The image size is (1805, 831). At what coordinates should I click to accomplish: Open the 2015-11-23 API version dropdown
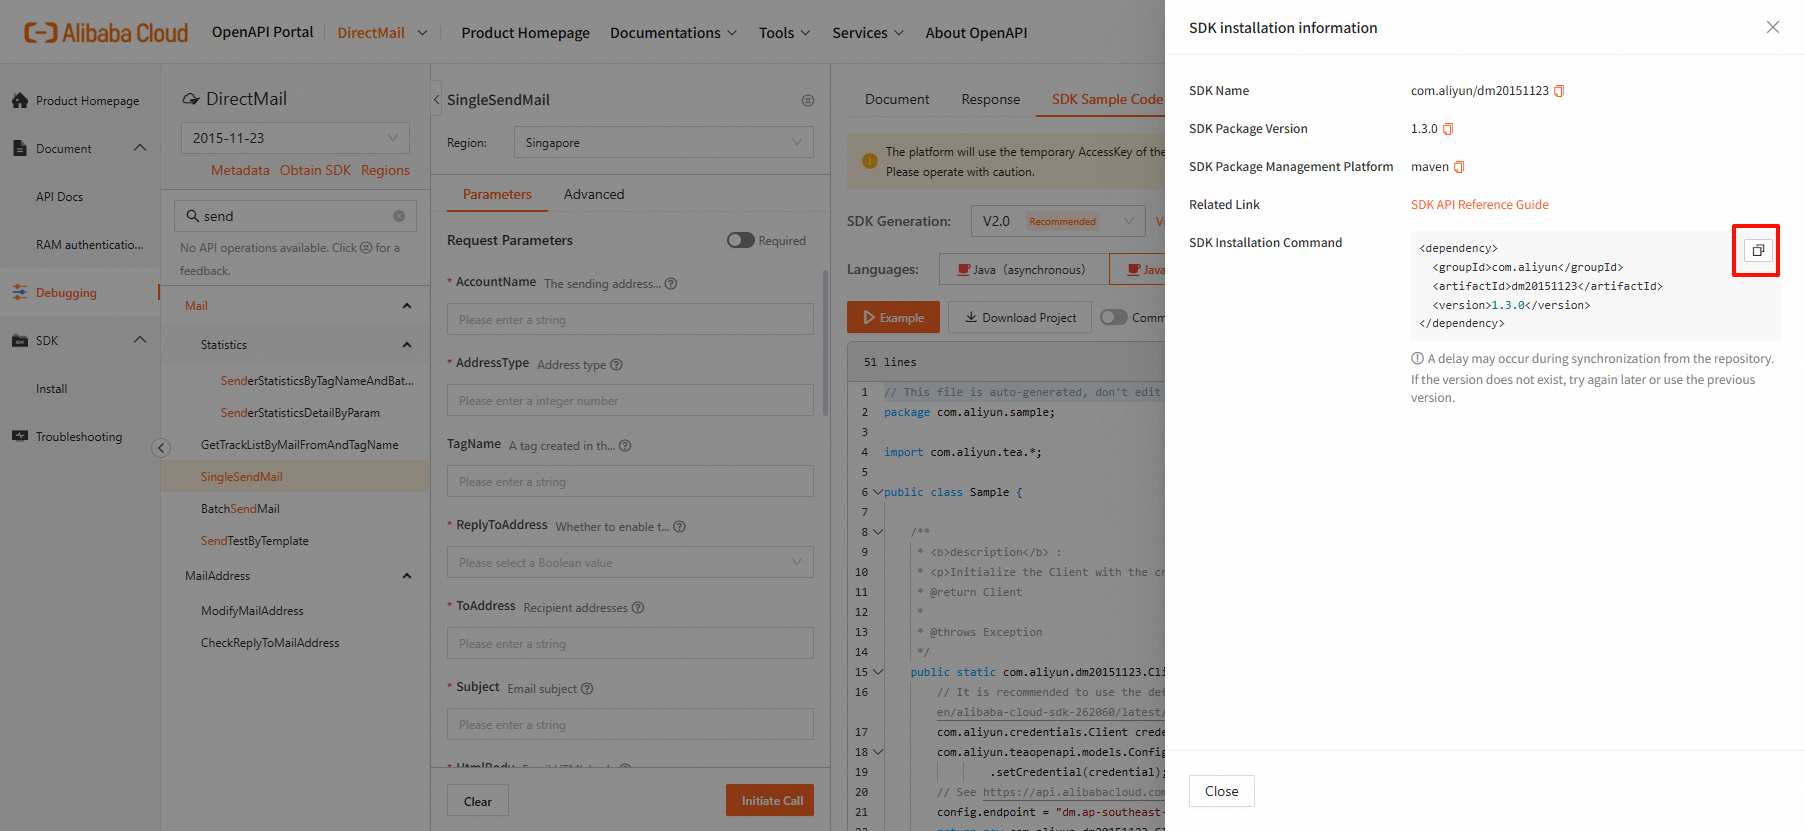click(295, 138)
